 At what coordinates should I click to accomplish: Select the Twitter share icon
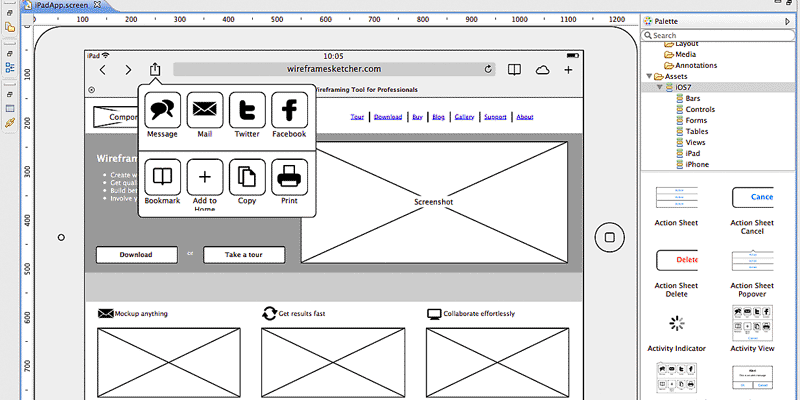pyautogui.click(x=247, y=110)
